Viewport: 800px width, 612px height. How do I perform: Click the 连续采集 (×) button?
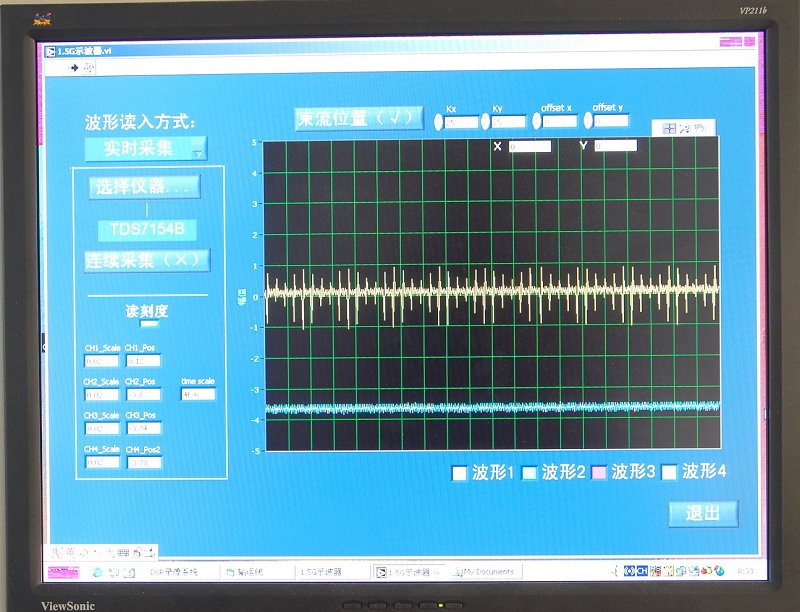146,260
